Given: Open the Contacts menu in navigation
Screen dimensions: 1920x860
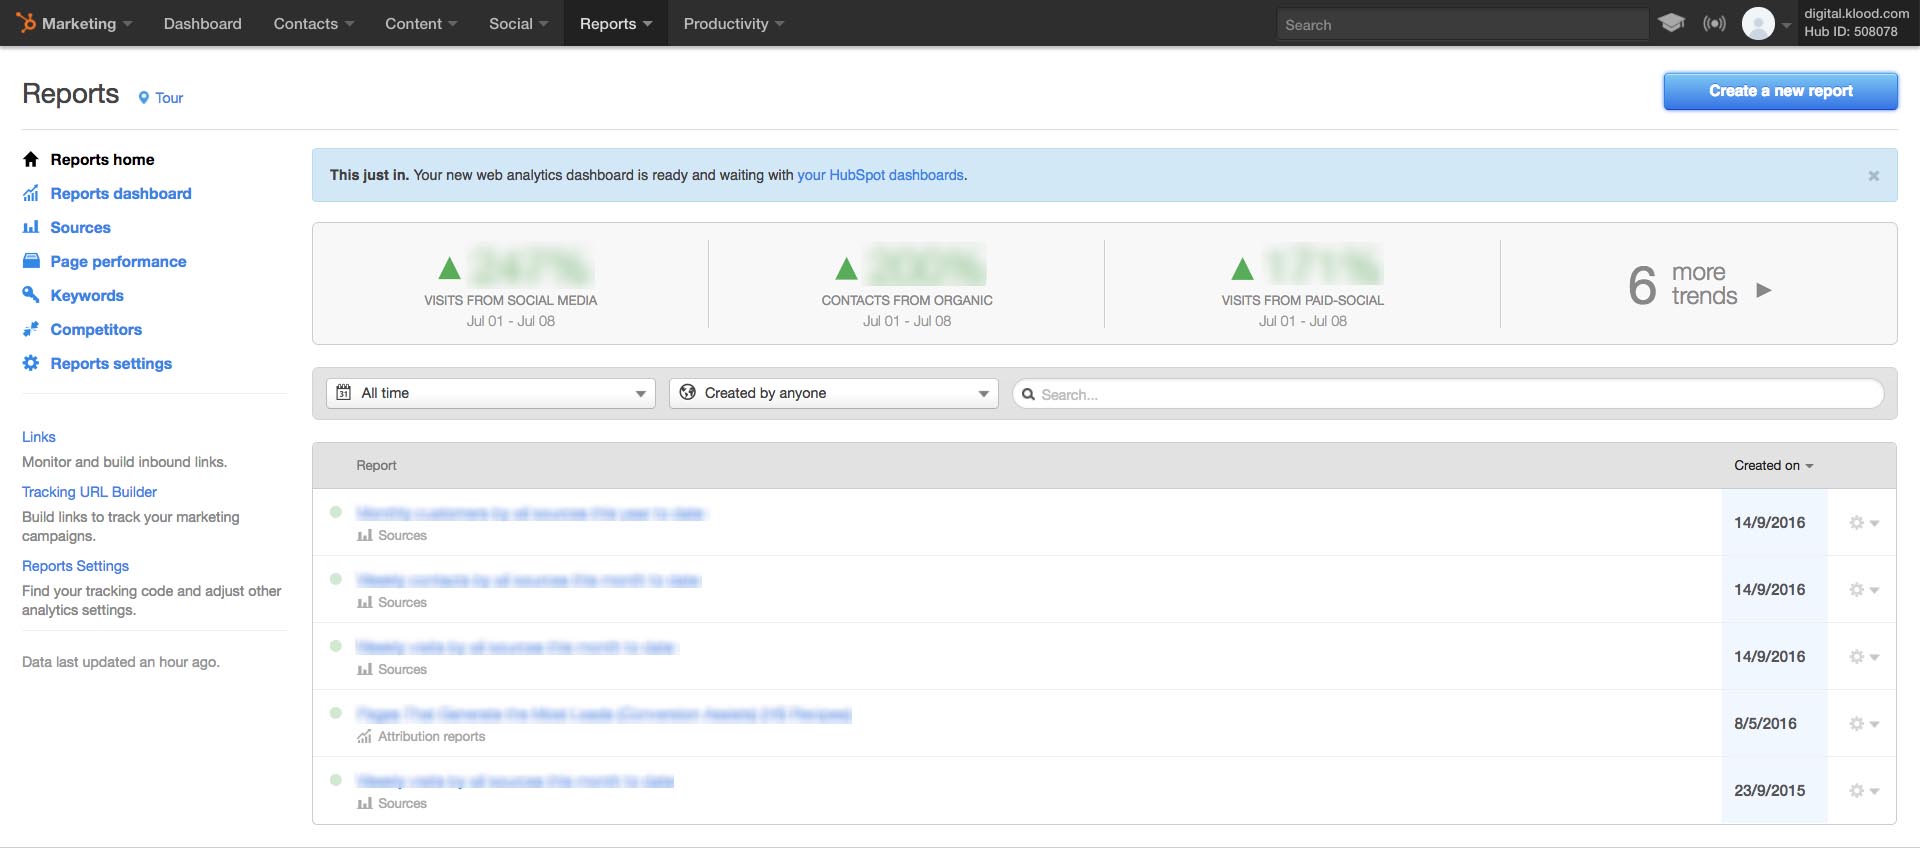Looking at the screenshot, I should click(x=313, y=24).
